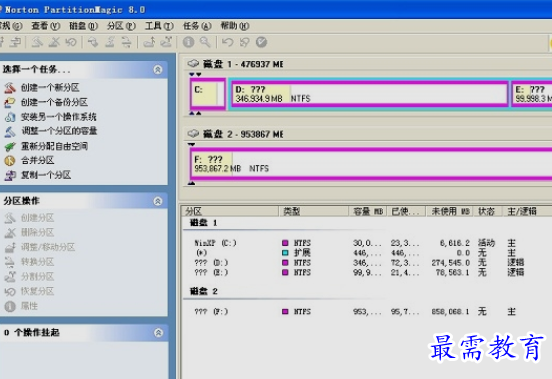
Task: Select the E: partition block in disk map
Action: pyautogui.click(x=532, y=94)
